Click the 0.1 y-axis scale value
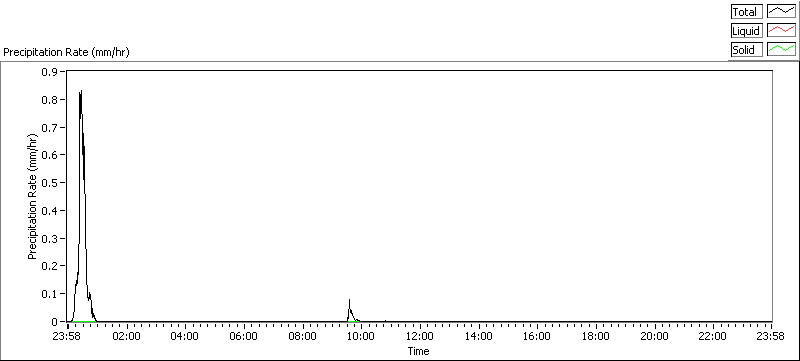This screenshot has height=361, width=800. point(50,294)
